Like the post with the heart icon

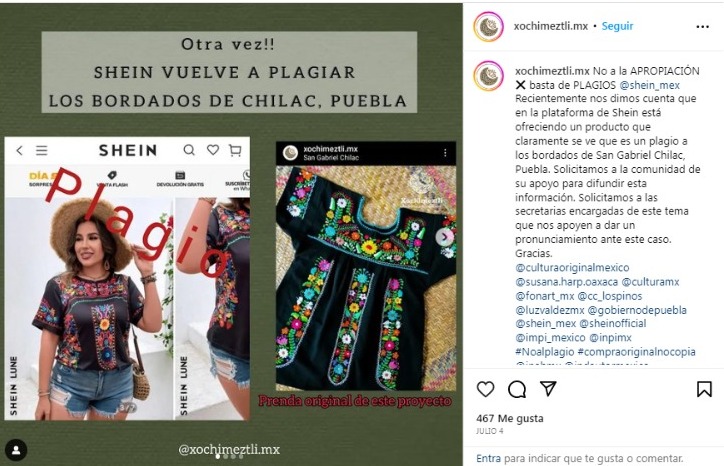[x=485, y=389]
